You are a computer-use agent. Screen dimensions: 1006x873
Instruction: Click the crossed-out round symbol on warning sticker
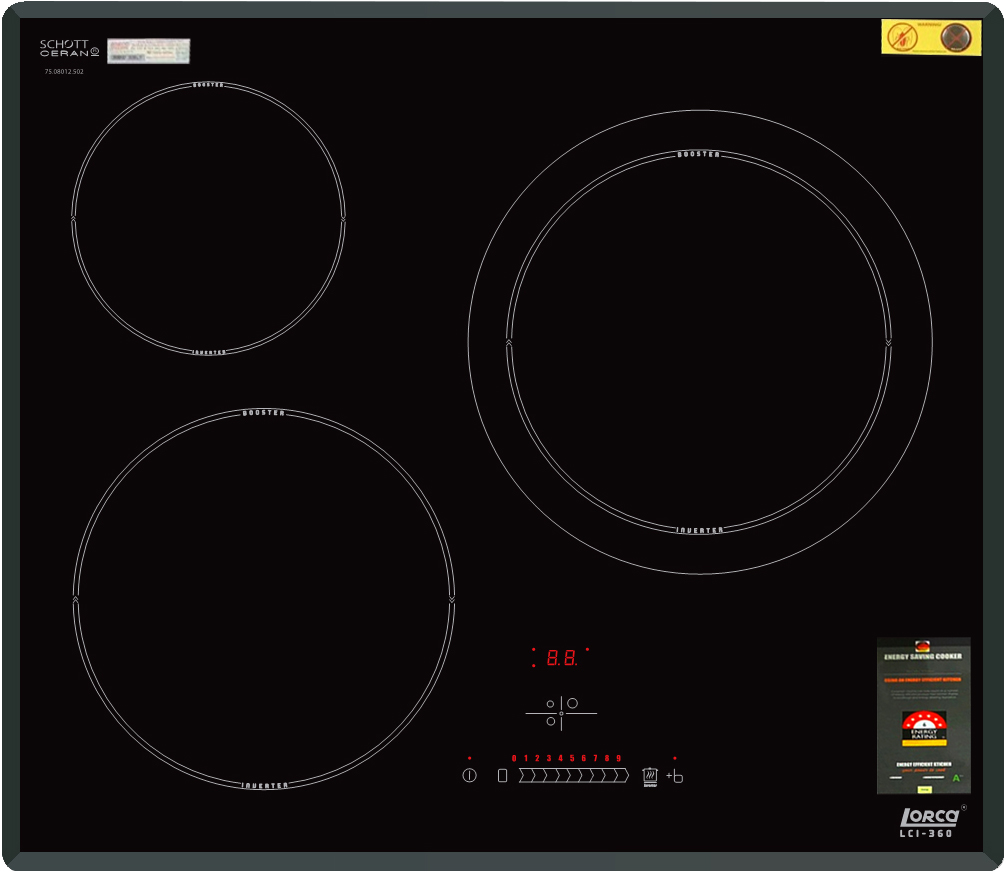pyautogui.click(x=956, y=38)
